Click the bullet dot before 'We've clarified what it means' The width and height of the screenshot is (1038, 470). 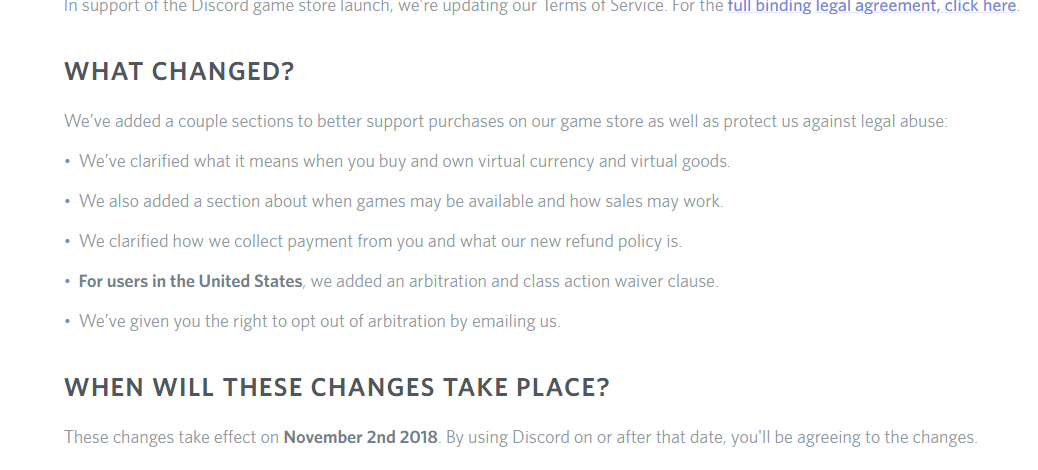click(68, 162)
